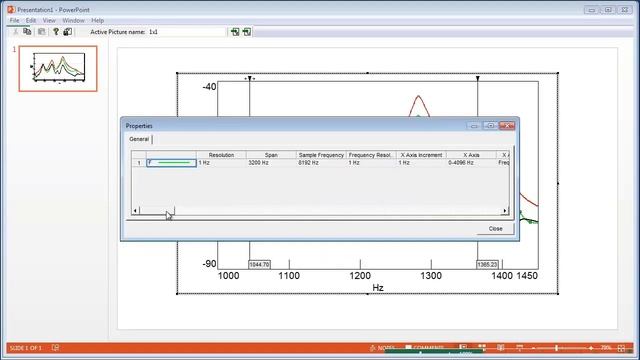Click the Hz axis label on graph
The width and height of the screenshot is (640, 360).
coord(378,288)
